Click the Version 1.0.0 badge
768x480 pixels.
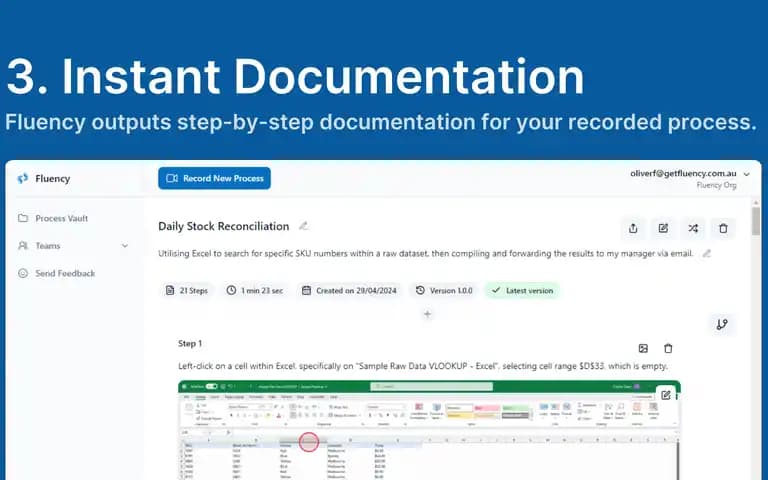pyautogui.click(x=444, y=290)
